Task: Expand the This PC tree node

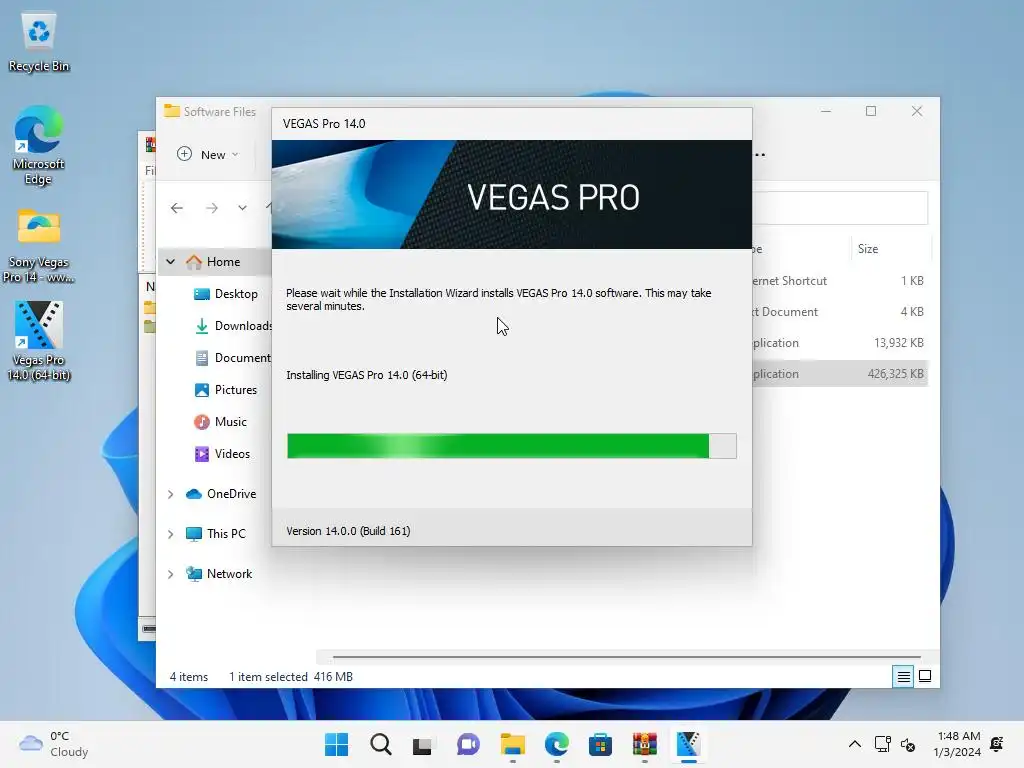Action: pos(170,534)
